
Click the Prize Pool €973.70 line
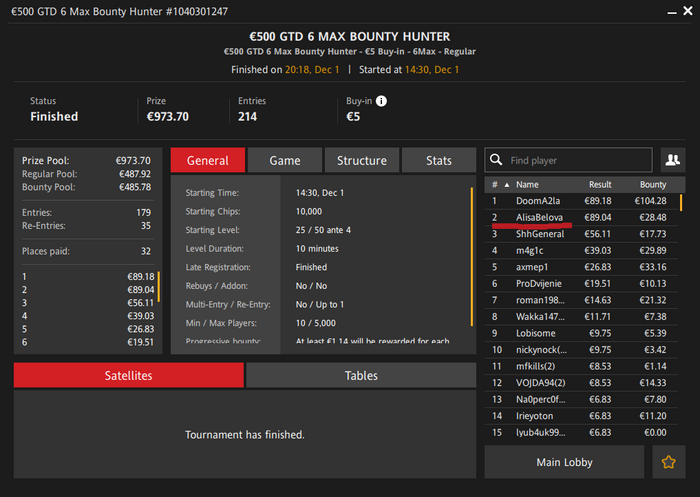click(x=86, y=160)
